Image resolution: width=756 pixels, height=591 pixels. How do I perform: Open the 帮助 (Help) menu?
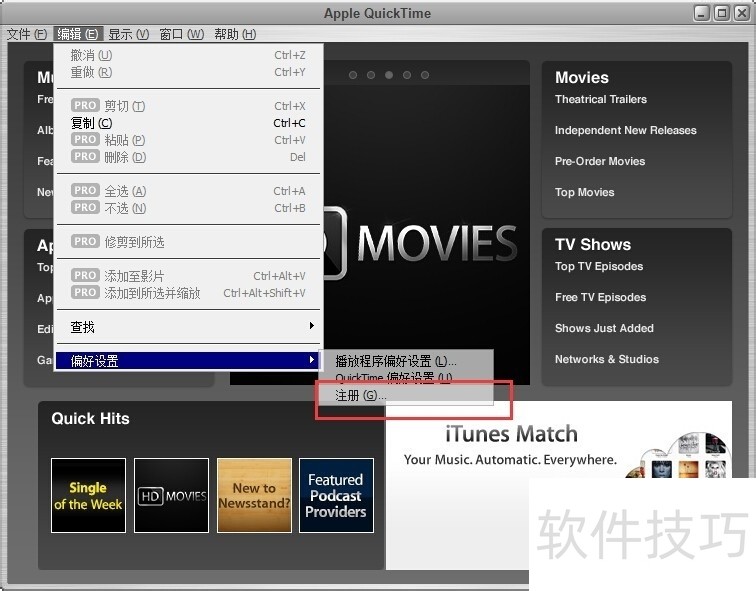tap(234, 34)
